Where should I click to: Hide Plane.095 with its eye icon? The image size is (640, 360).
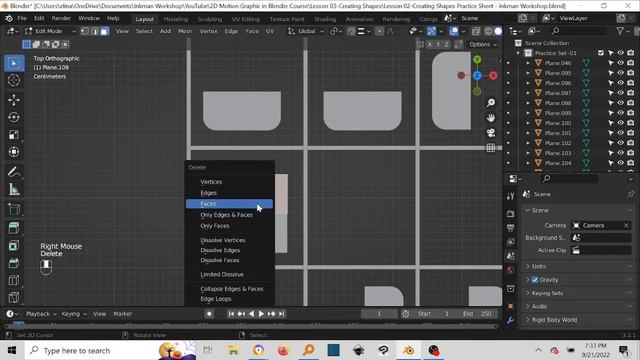[620, 73]
